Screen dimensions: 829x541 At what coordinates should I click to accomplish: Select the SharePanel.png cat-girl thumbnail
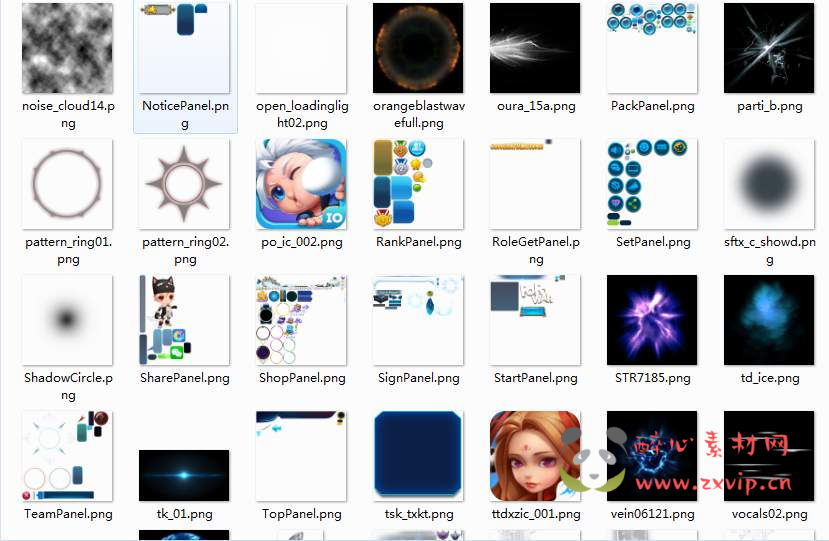click(185, 320)
